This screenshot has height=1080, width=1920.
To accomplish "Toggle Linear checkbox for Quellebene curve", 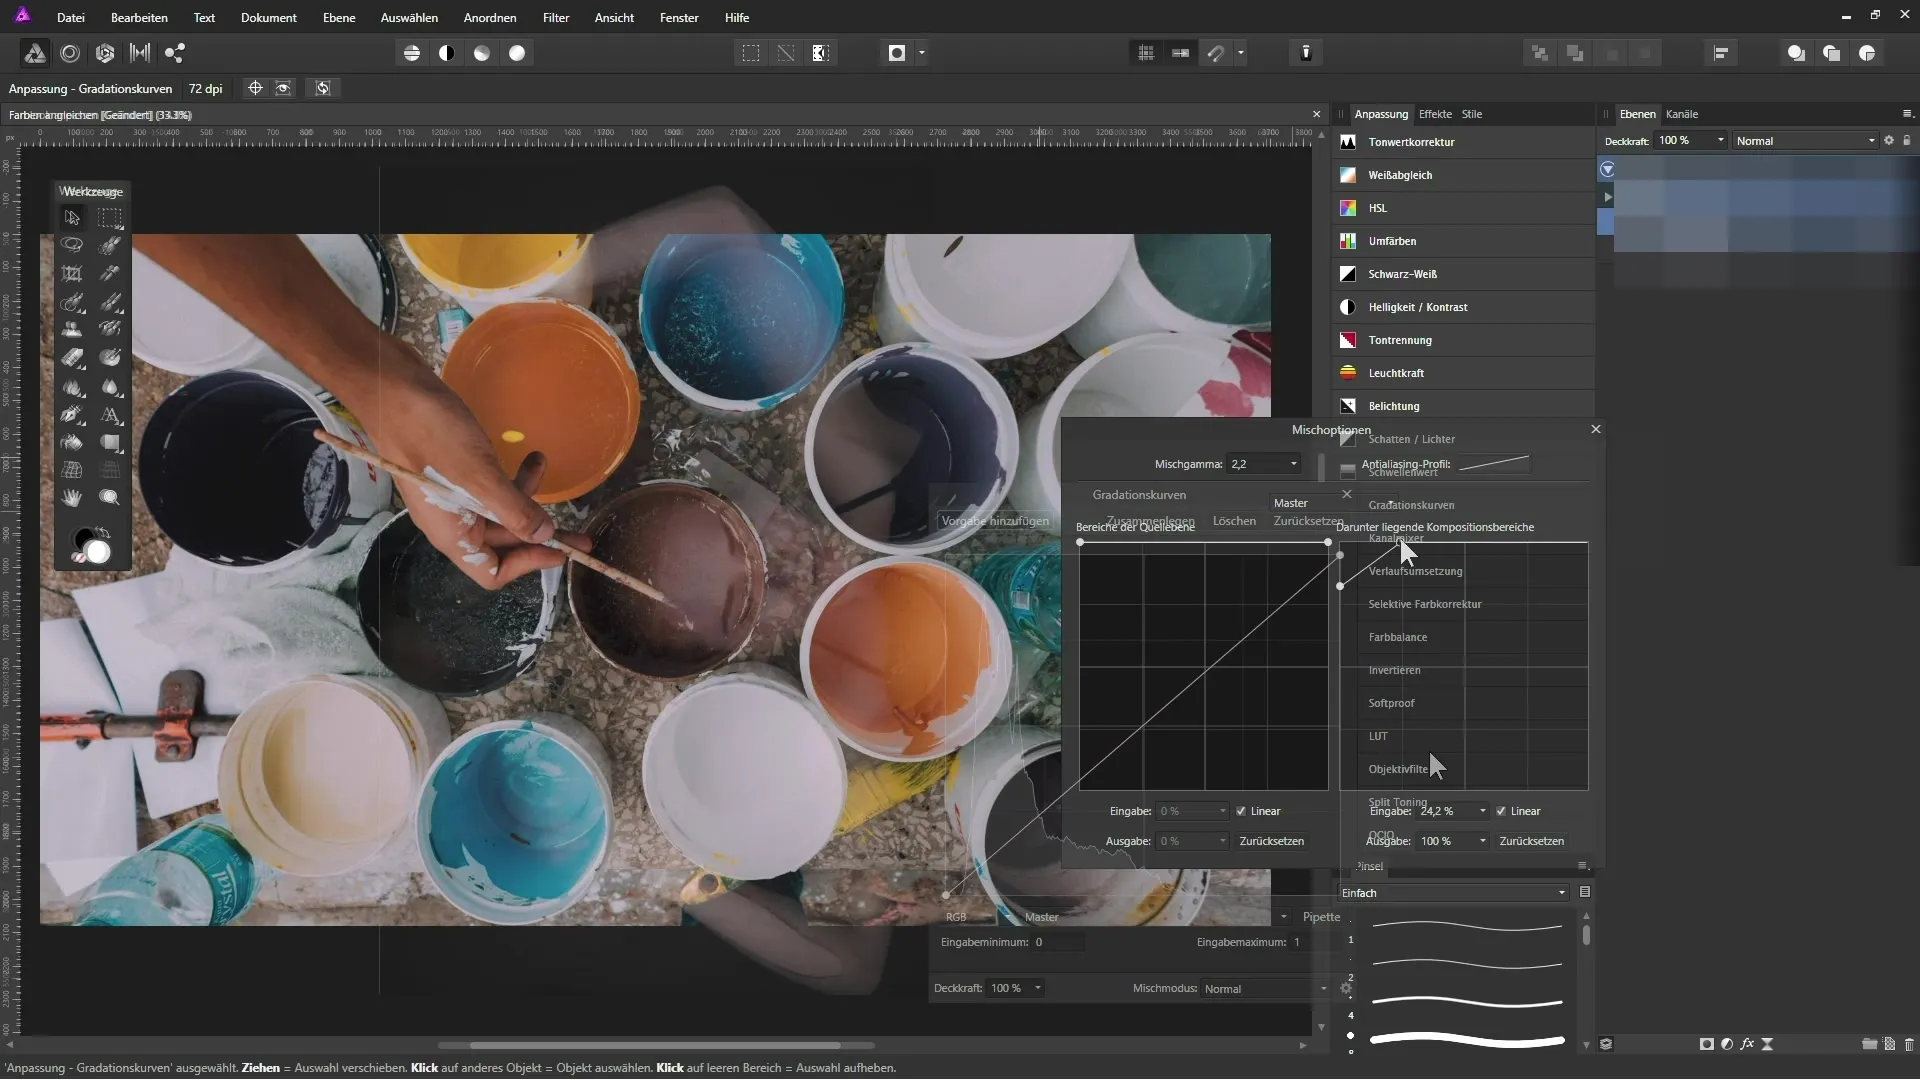I will (1241, 811).
